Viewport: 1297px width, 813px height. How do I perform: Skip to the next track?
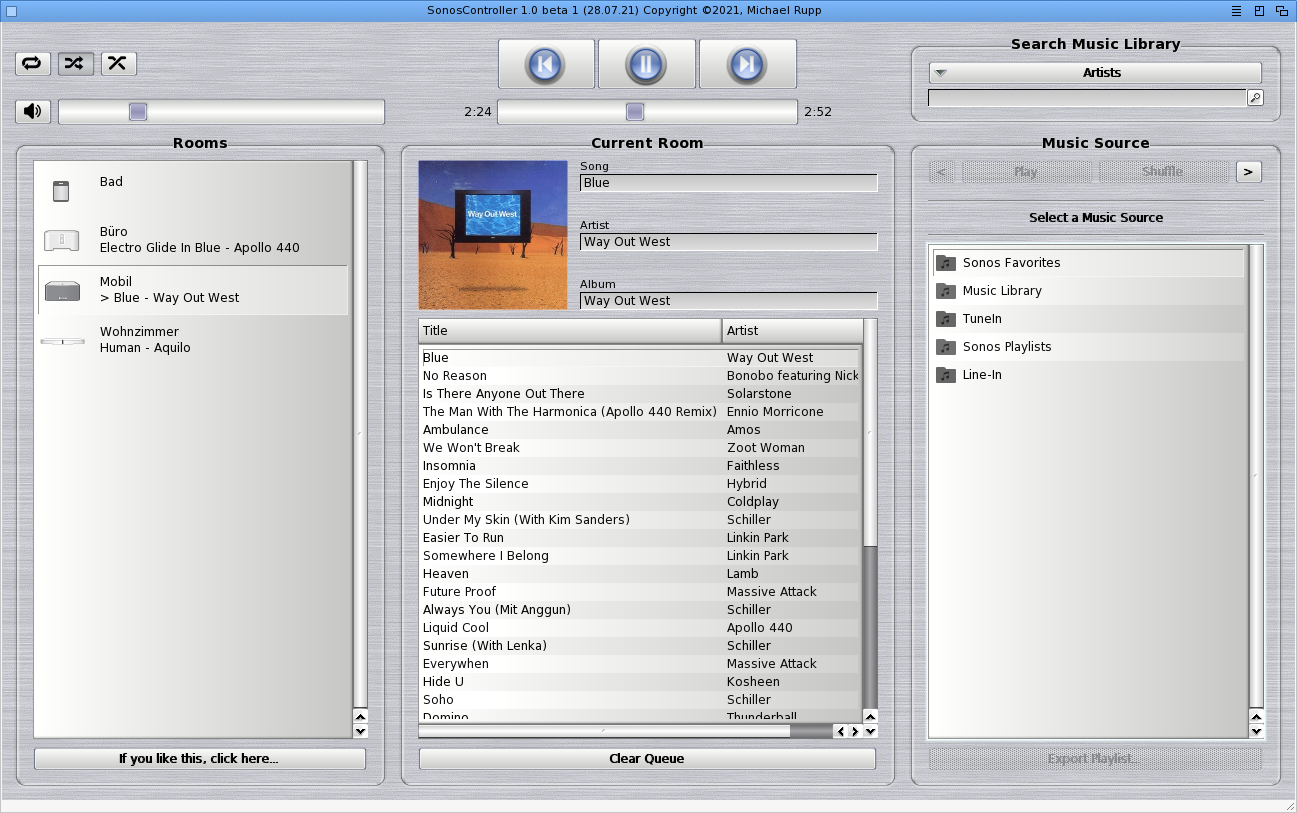747,65
